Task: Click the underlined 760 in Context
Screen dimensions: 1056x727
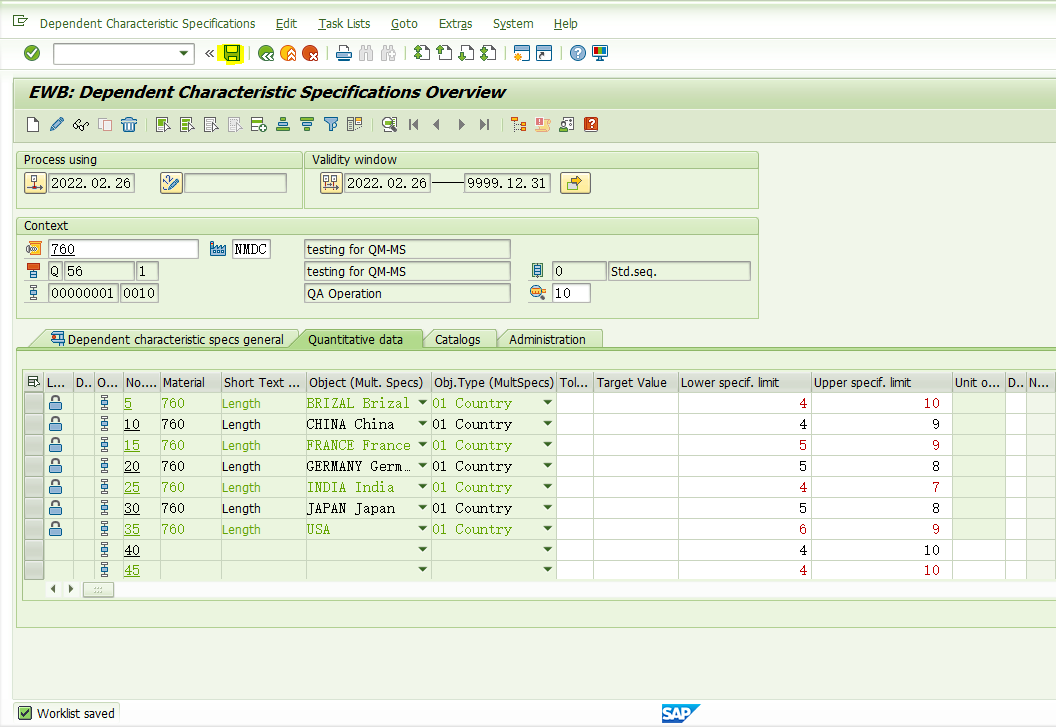Action: pos(63,249)
